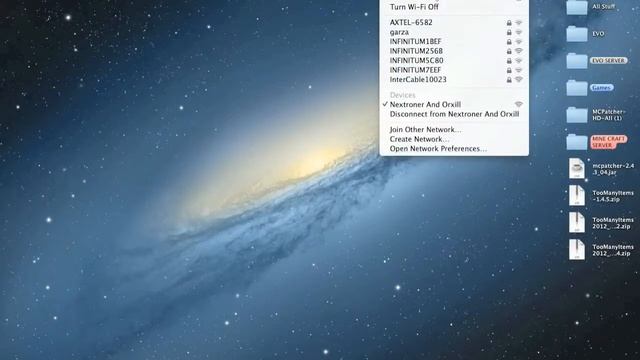640x360 pixels.
Task: Click the lock icon beside INFINITUM5C80
Action: click(x=509, y=61)
